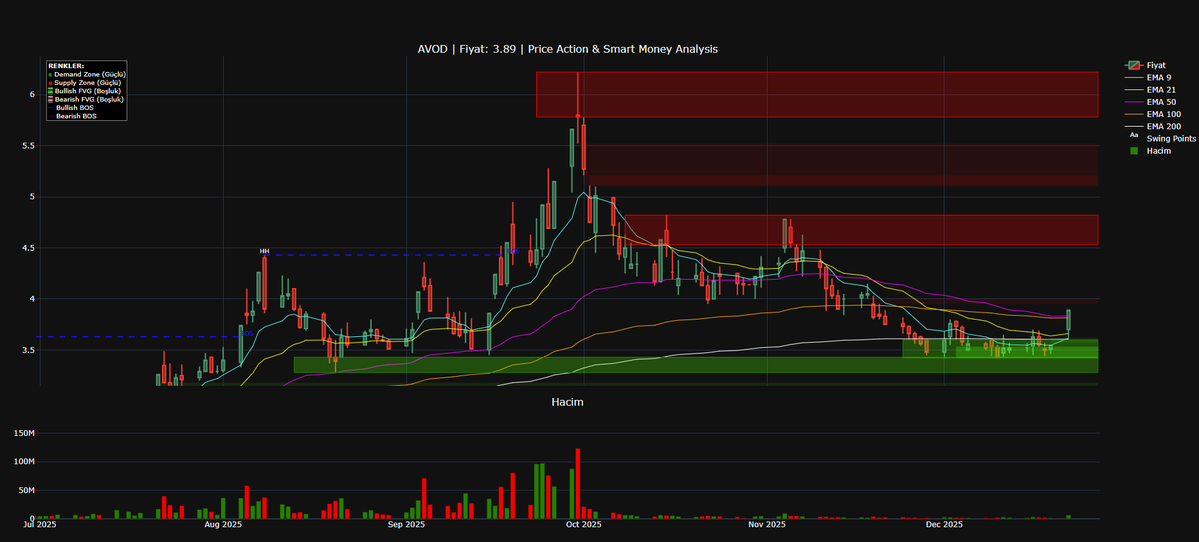The image size is (1199, 542).
Task: Click the 50M volume axis tick
Action: [x=25, y=490]
